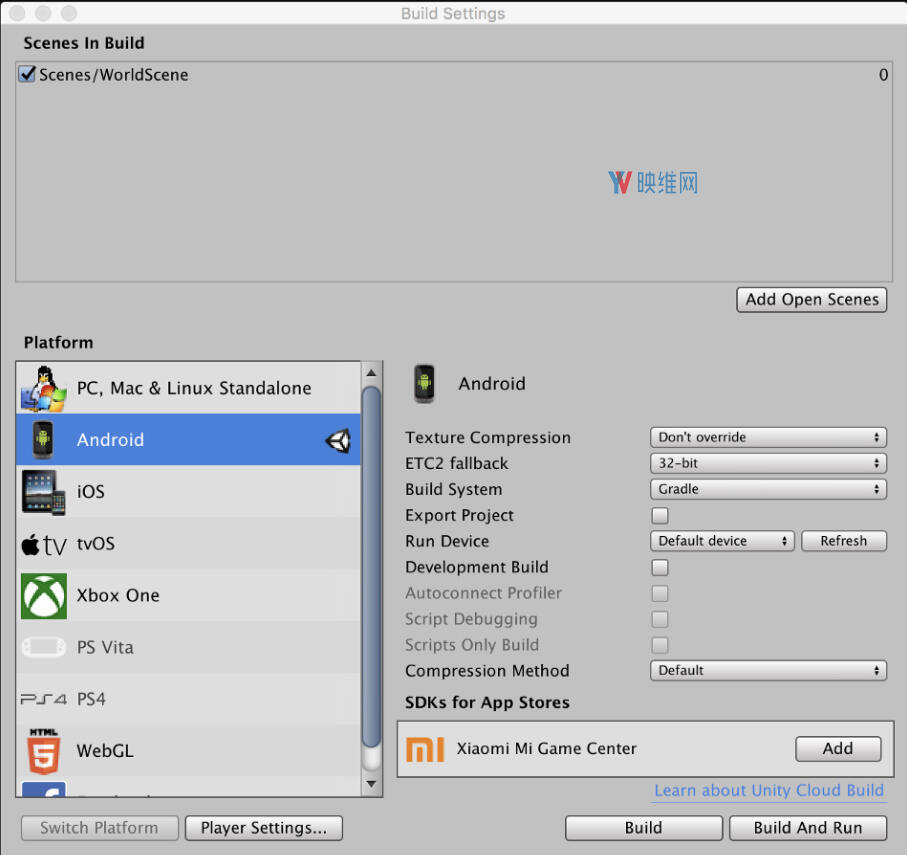Click the PS Vita console icon

pyautogui.click(x=43, y=648)
